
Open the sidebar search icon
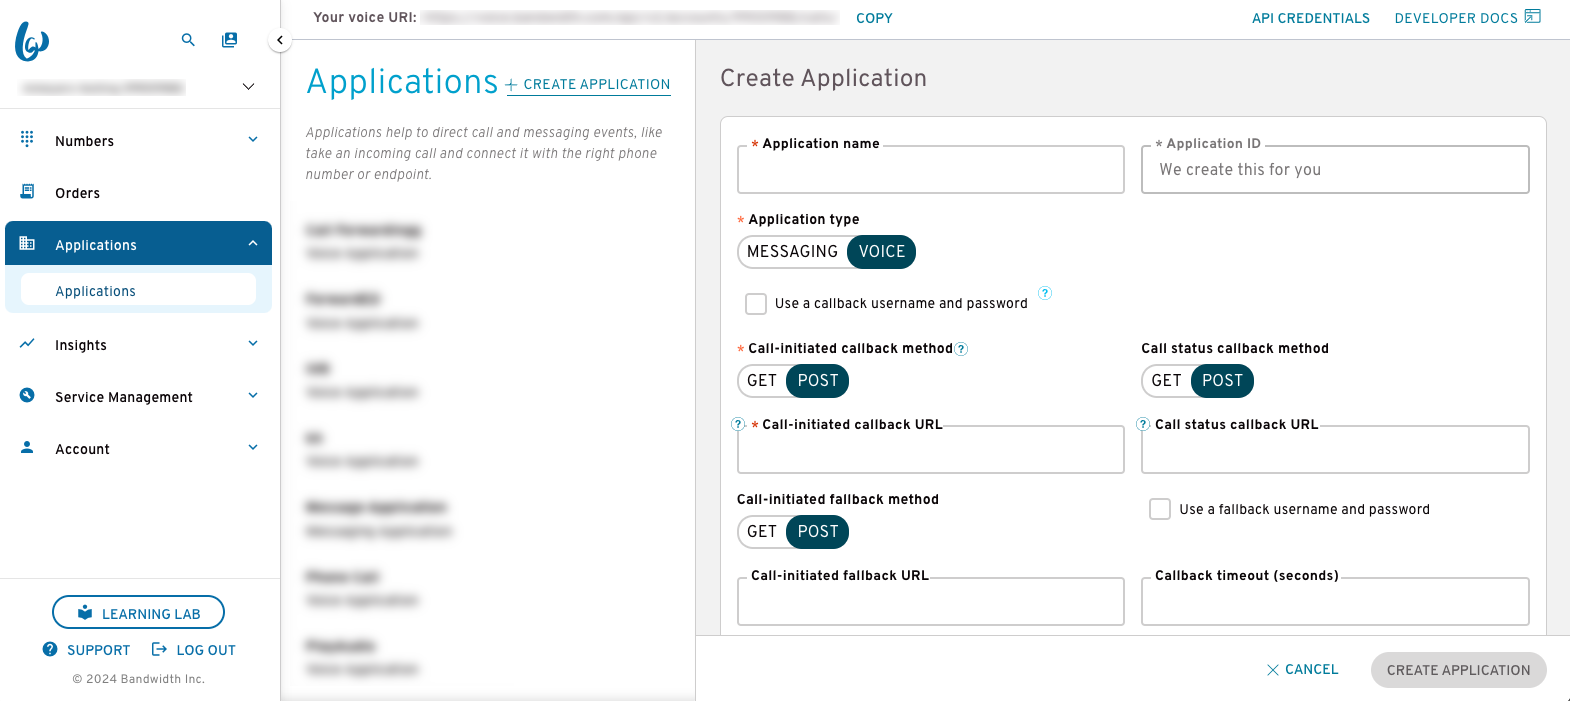coord(188,40)
